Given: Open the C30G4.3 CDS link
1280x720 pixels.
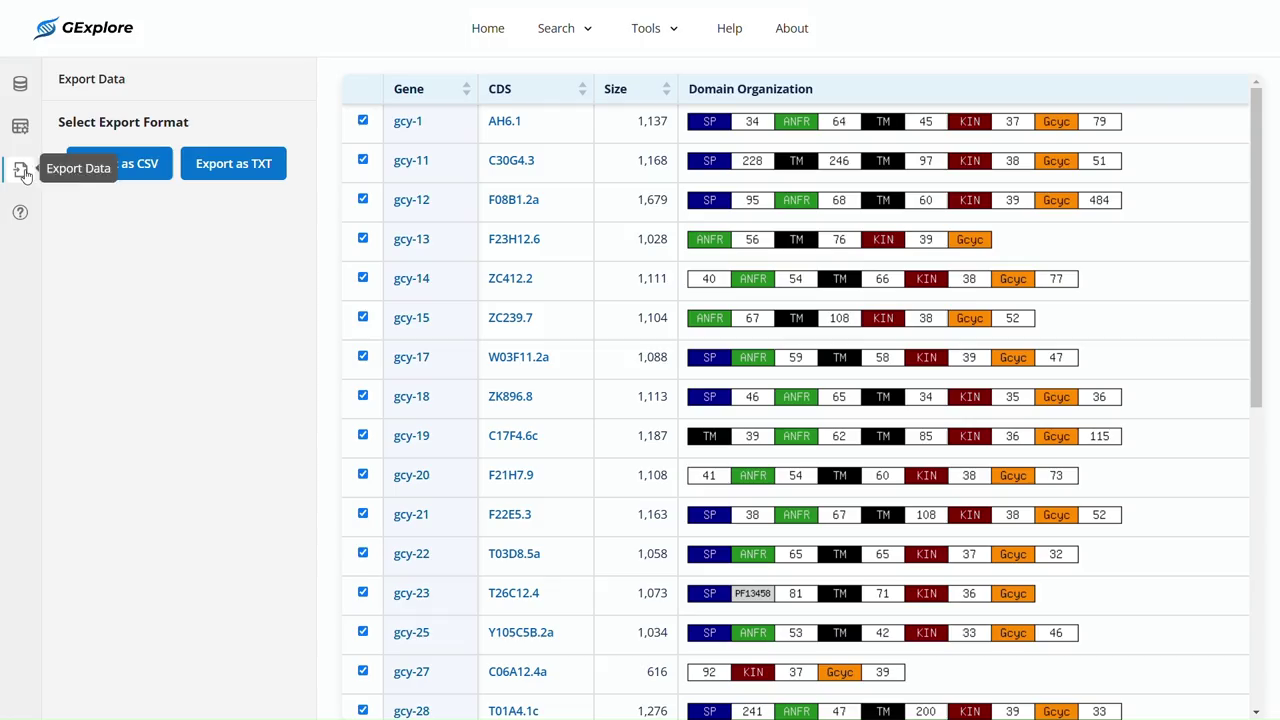Looking at the screenshot, I should pyautogui.click(x=511, y=160).
